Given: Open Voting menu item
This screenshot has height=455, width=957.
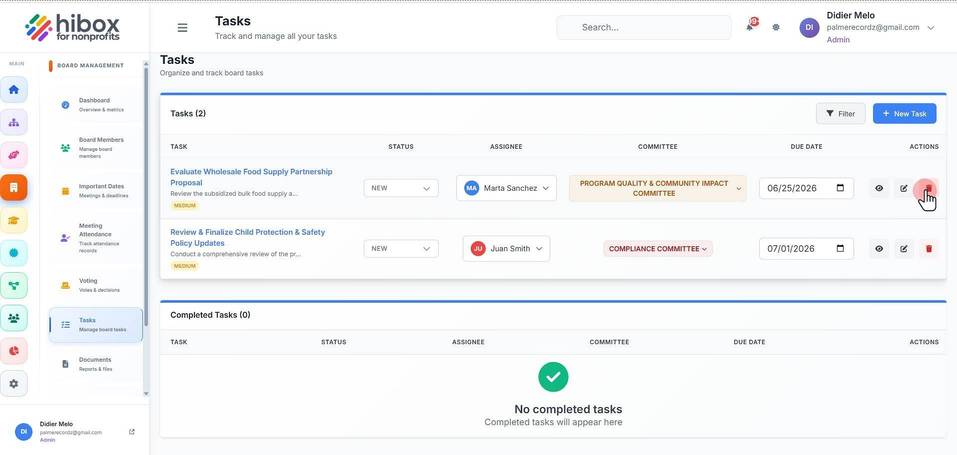Looking at the screenshot, I should (x=95, y=285).
